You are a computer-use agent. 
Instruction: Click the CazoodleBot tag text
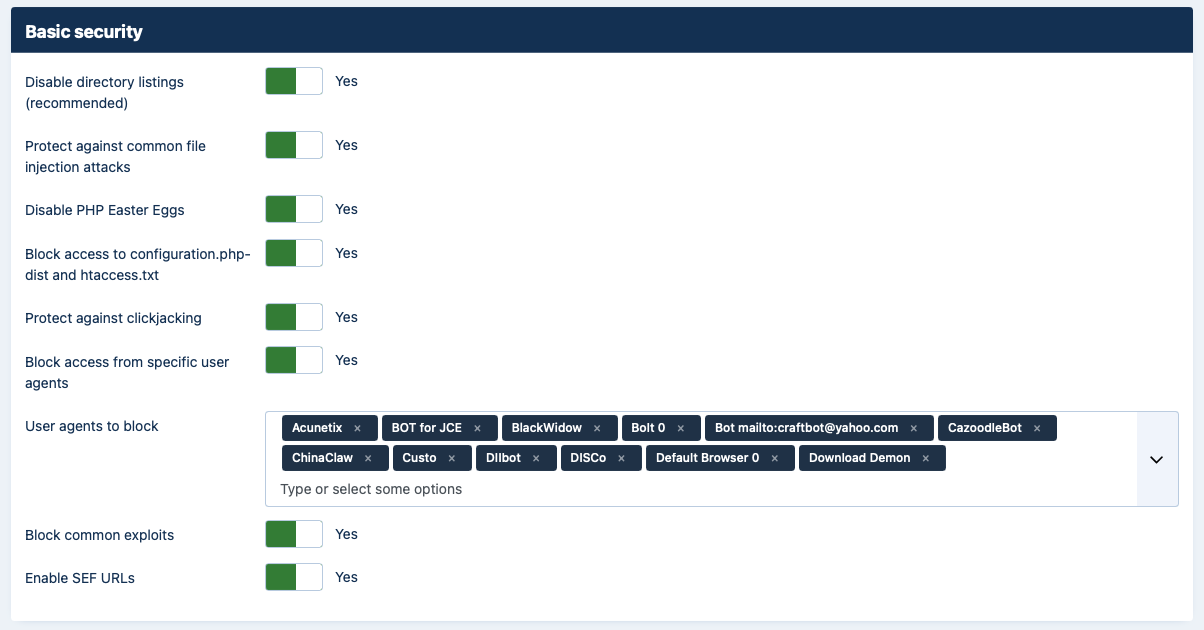click(x=985, y=428)
